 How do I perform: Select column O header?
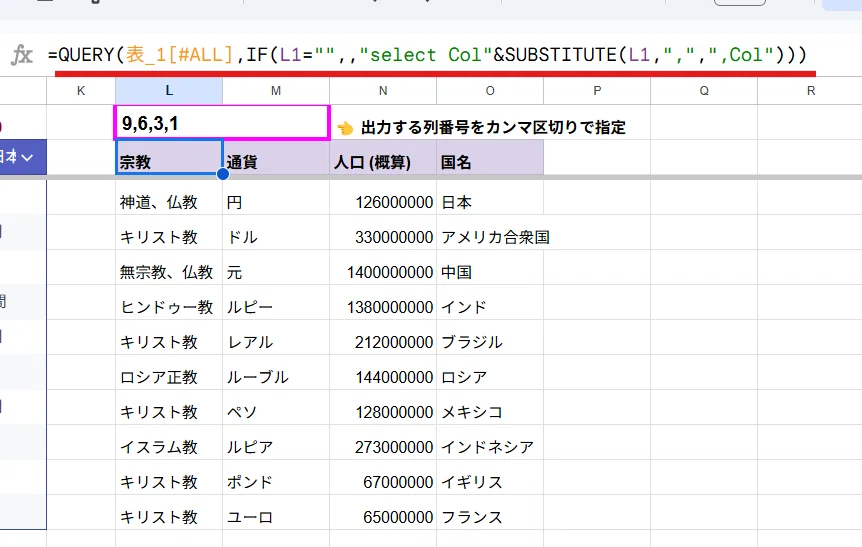click(x=490, y=91)
